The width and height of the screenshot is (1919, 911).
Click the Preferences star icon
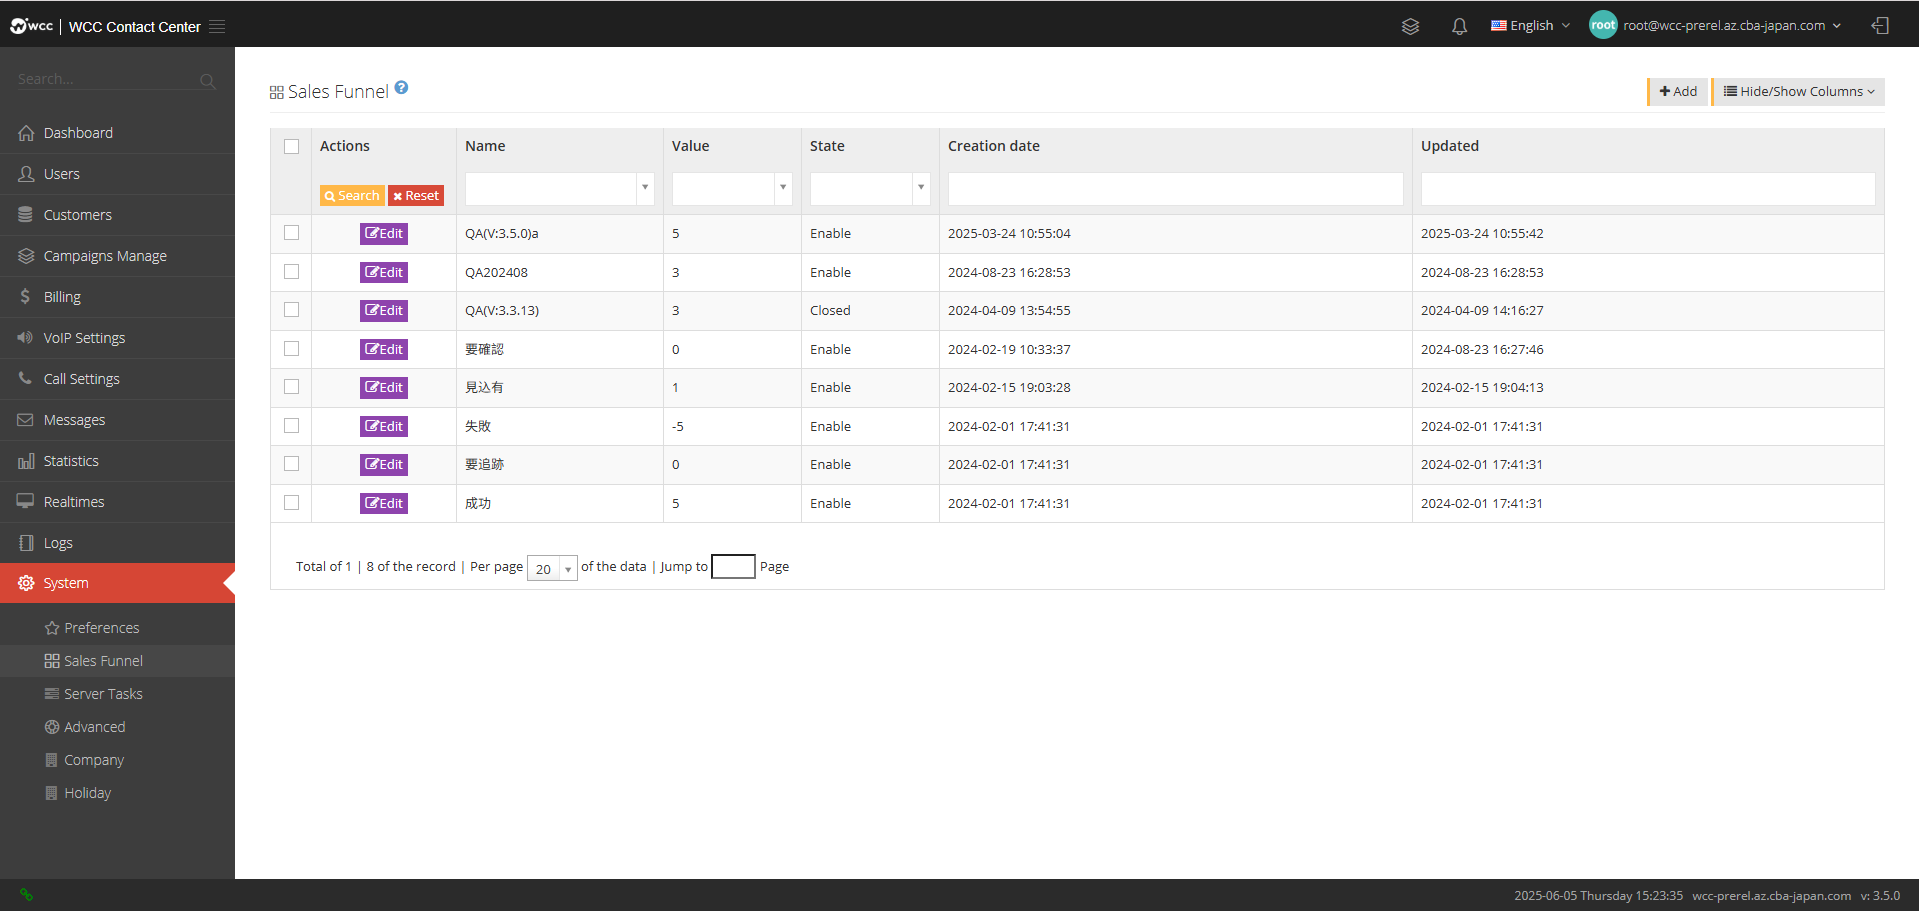52,628
